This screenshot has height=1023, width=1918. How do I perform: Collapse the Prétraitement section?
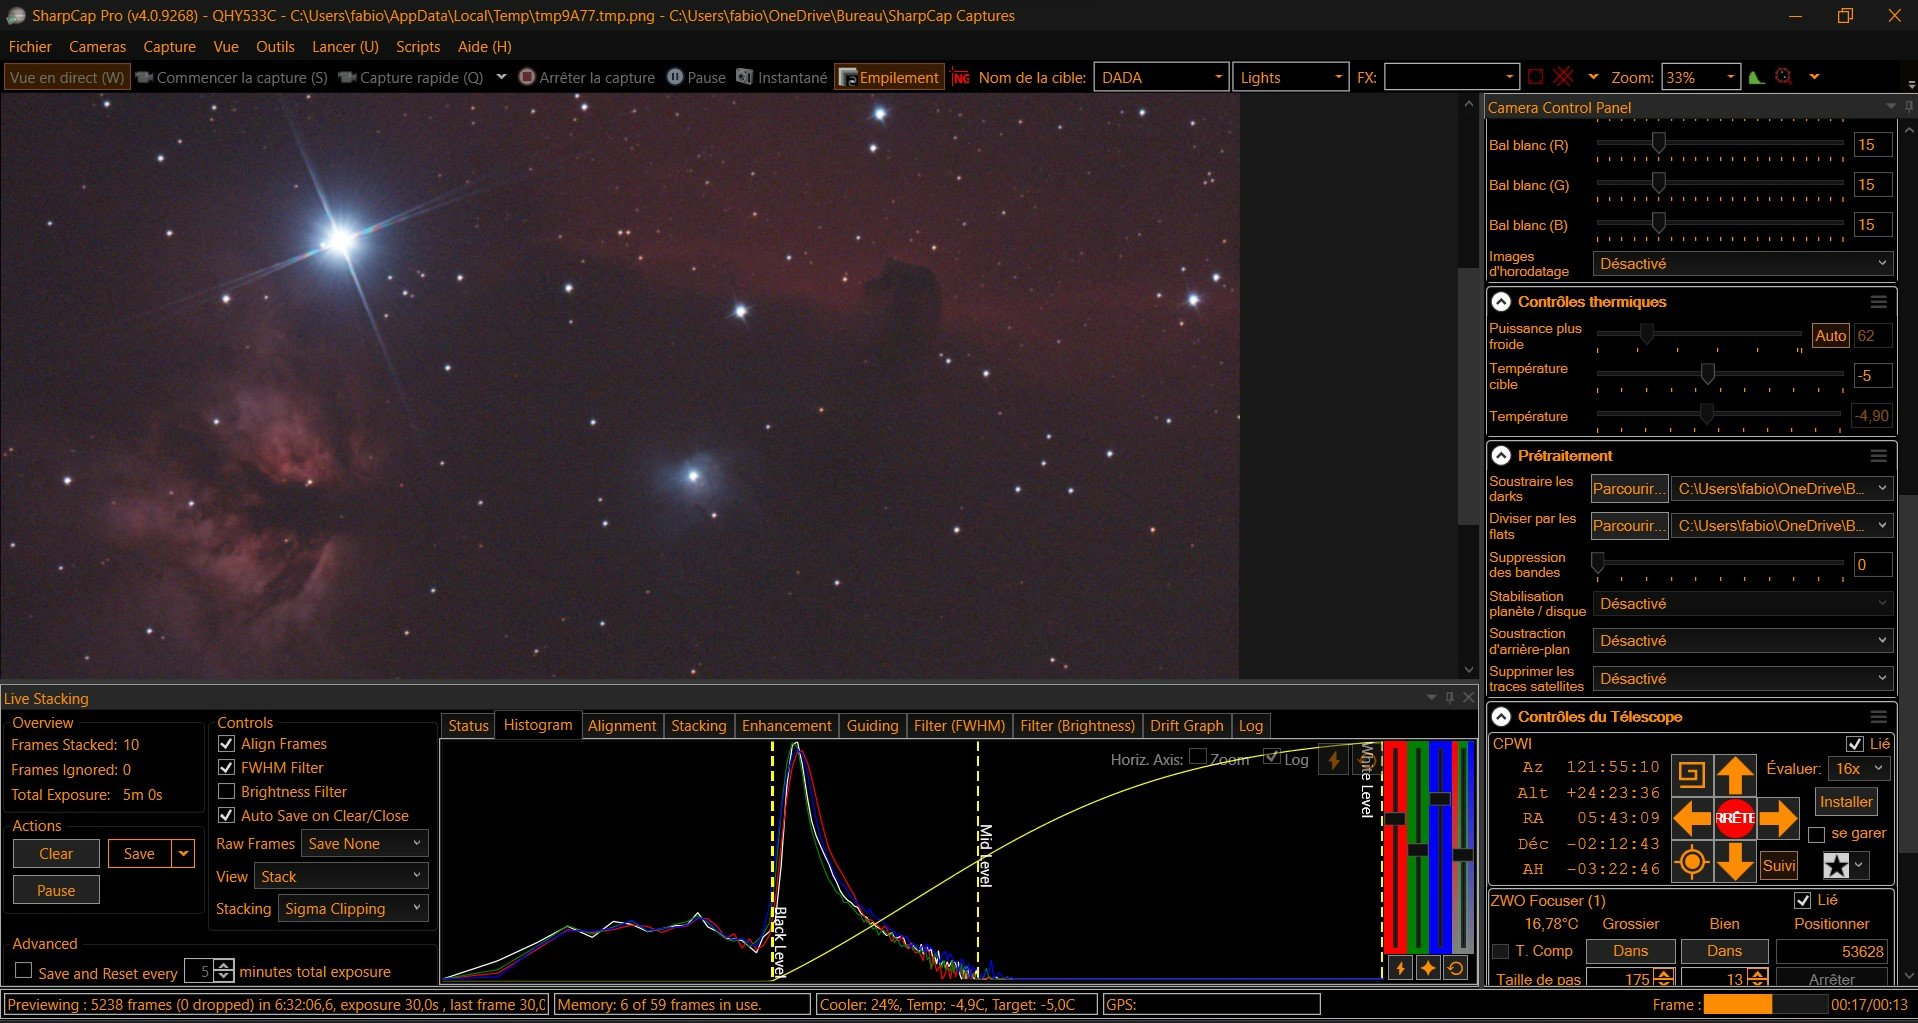pos(1501,455)
